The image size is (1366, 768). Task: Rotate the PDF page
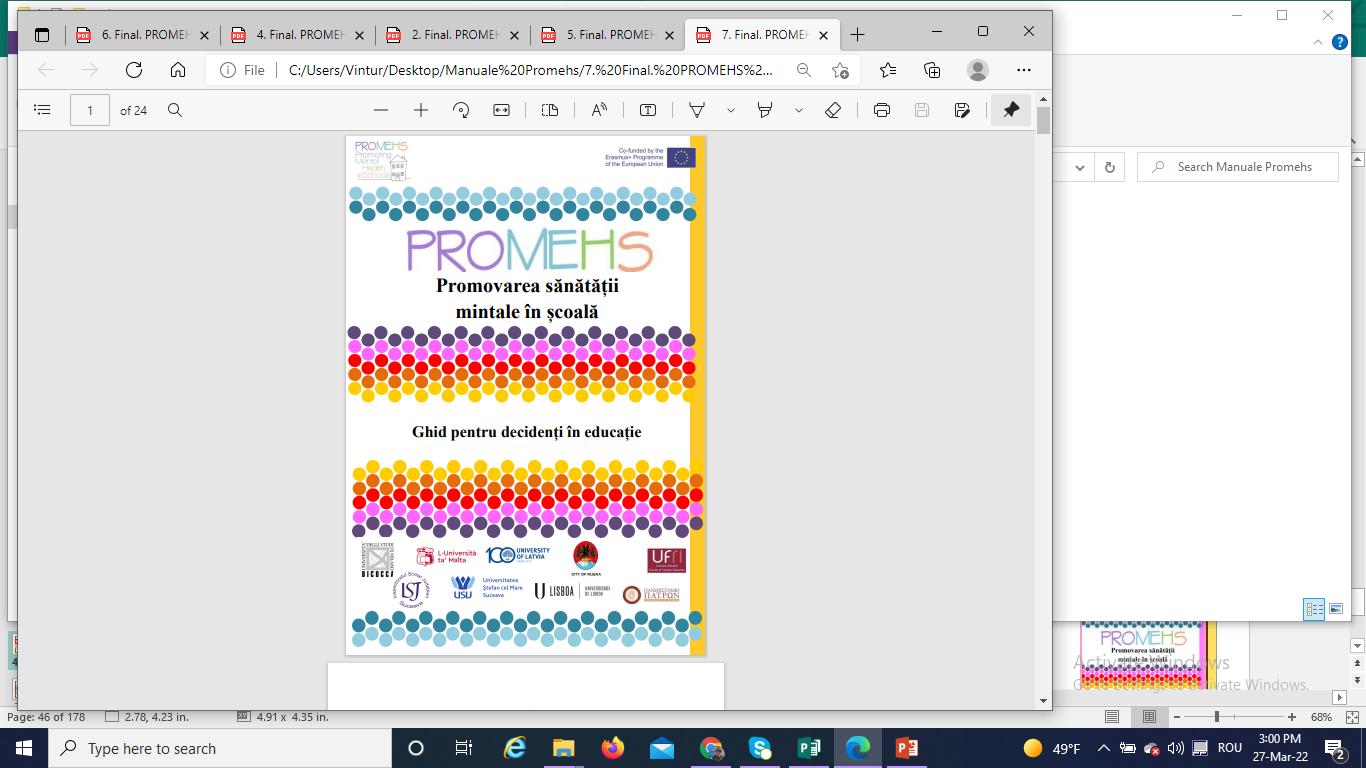[x=461, y=110]
